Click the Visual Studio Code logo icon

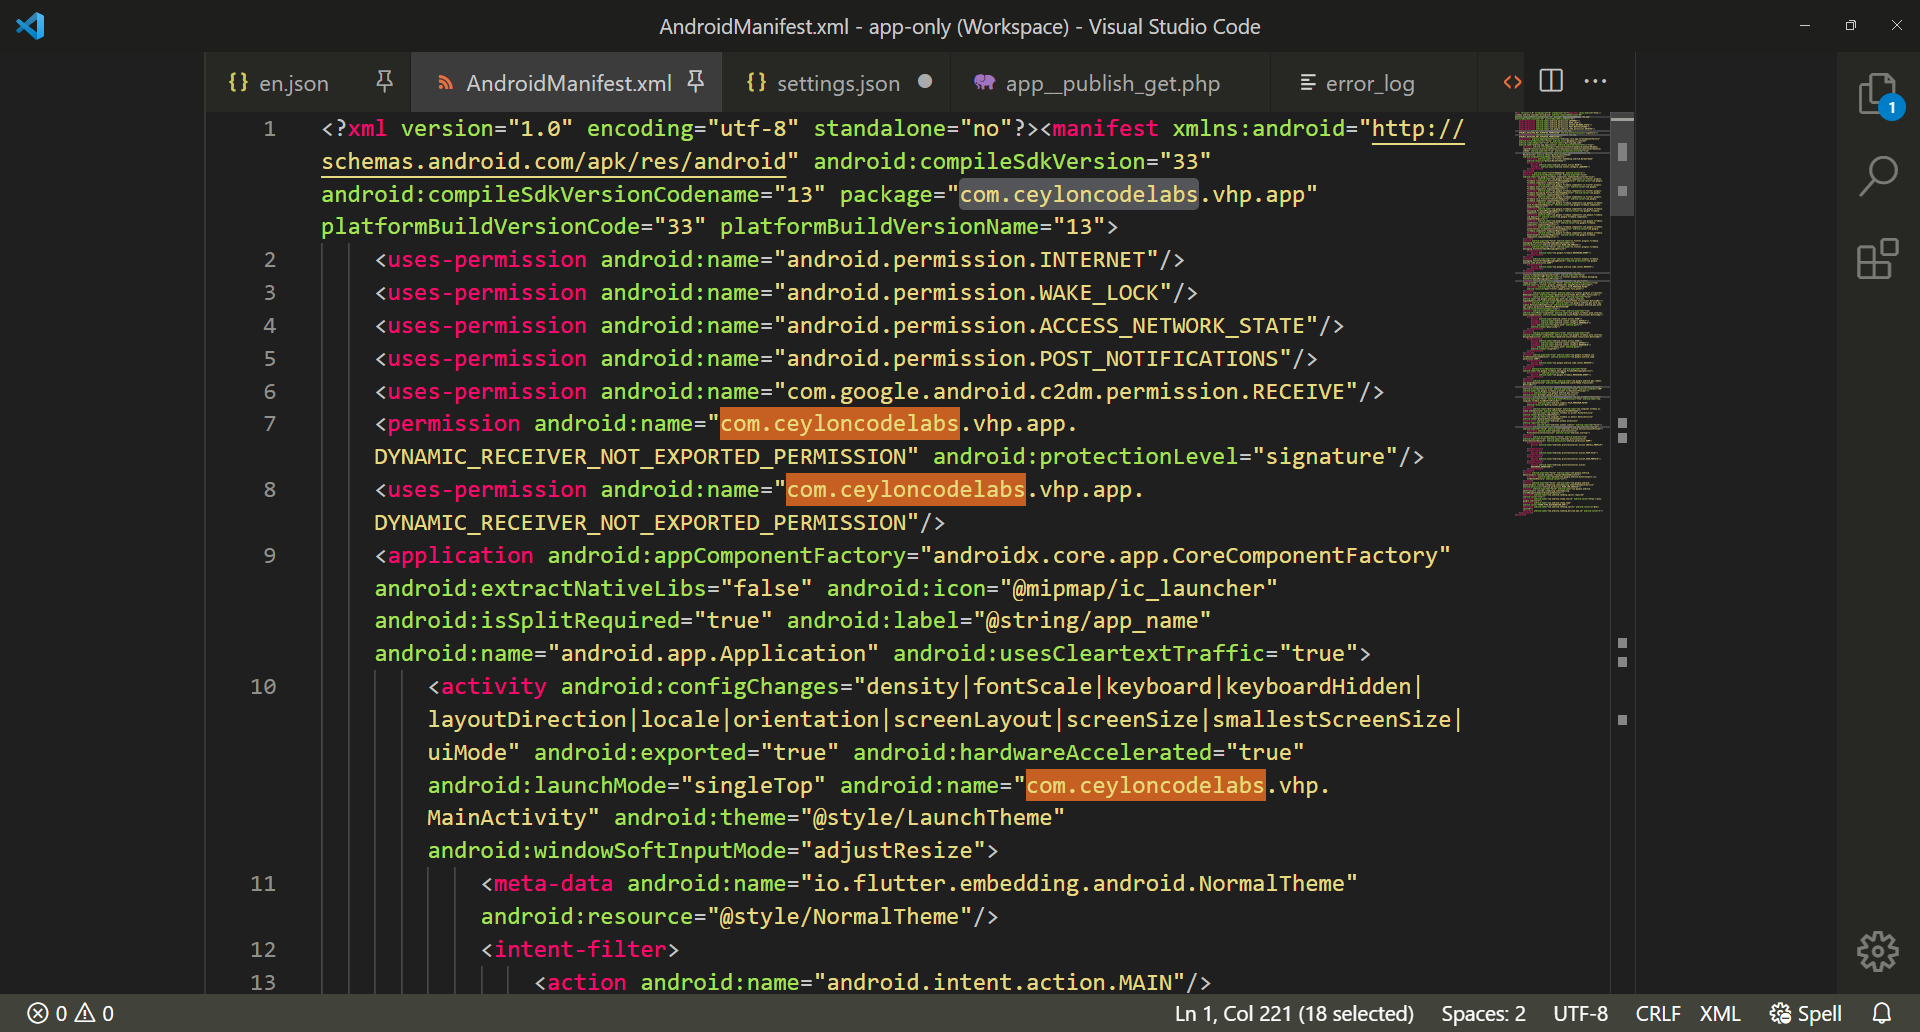pyautogui.click(x=30, y=26)
